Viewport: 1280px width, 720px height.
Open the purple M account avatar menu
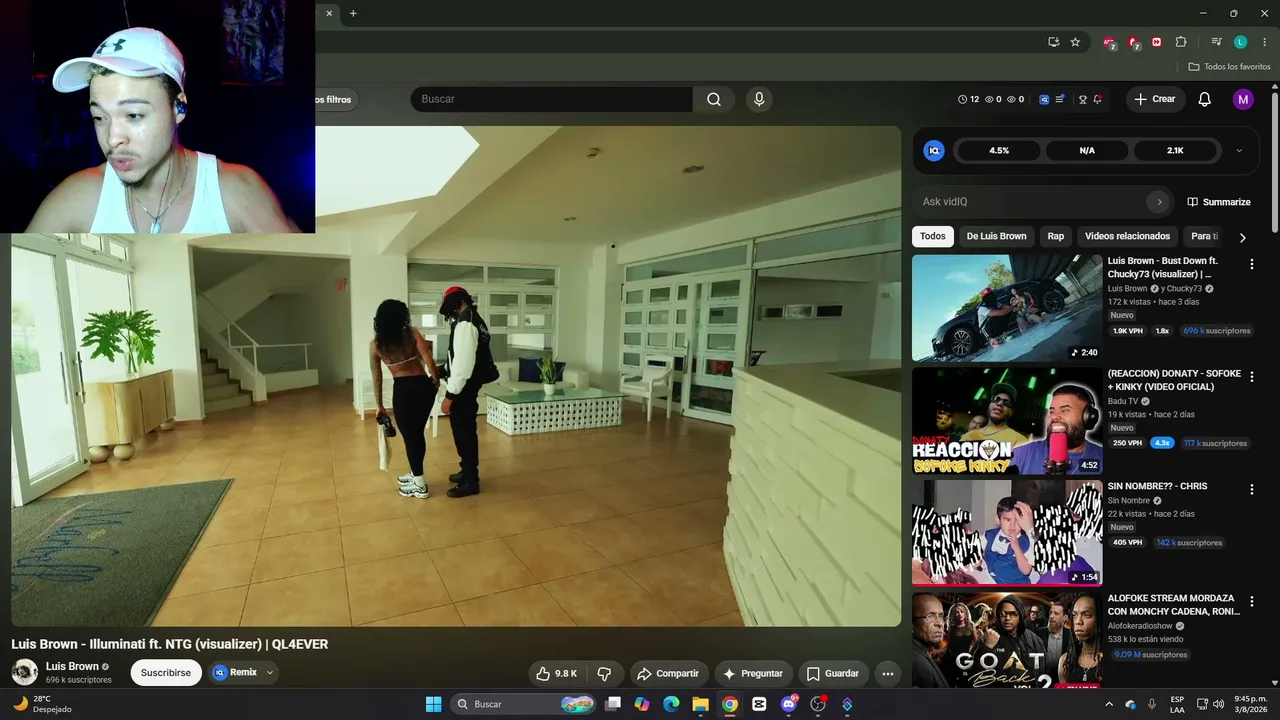(1243, 99)
